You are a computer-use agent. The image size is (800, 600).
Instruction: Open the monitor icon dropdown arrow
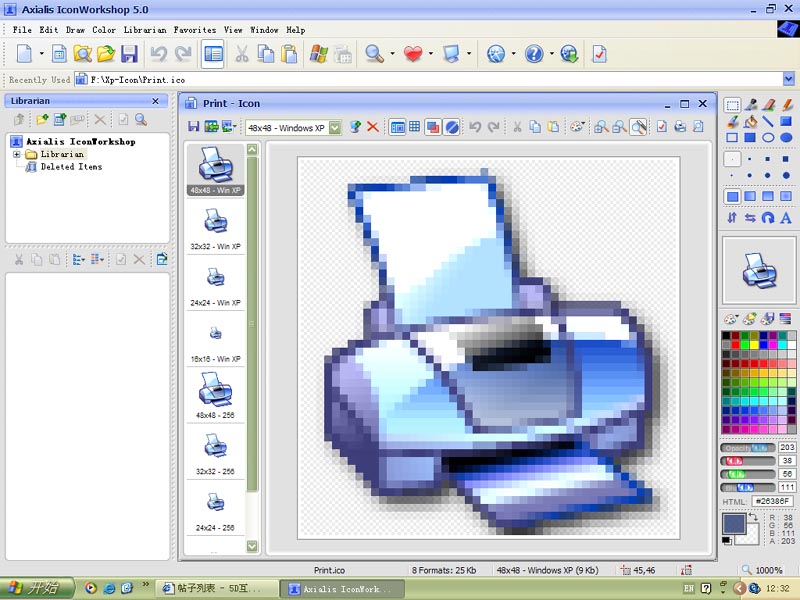point(469,54)
